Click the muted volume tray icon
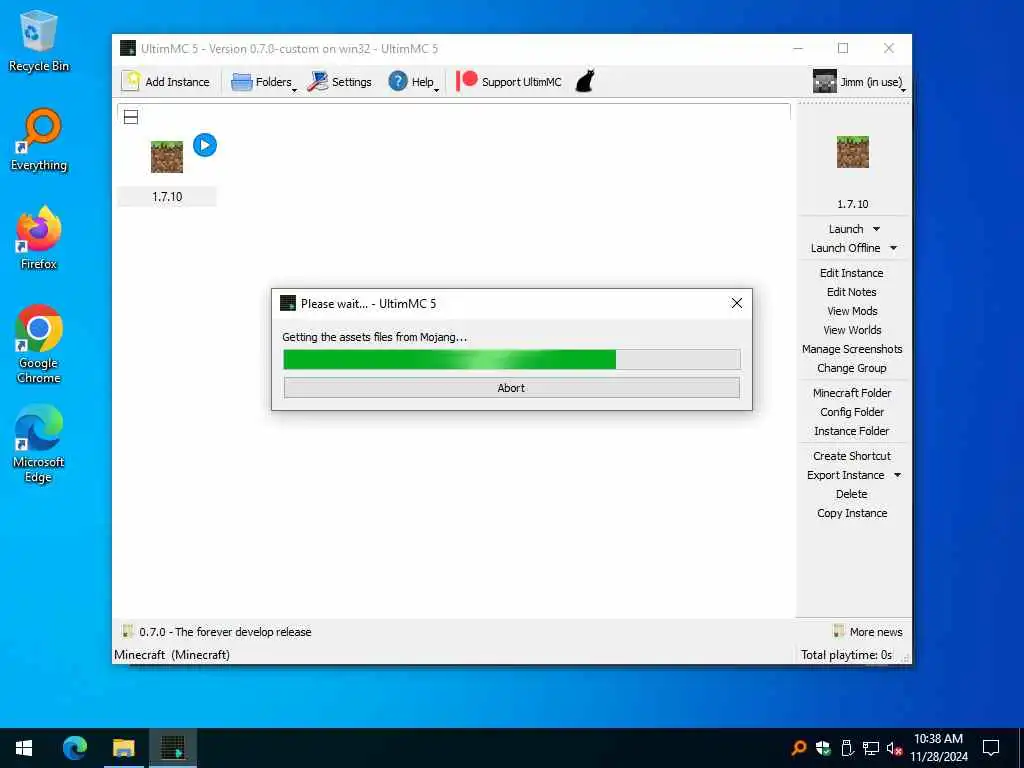 (895, 748)
